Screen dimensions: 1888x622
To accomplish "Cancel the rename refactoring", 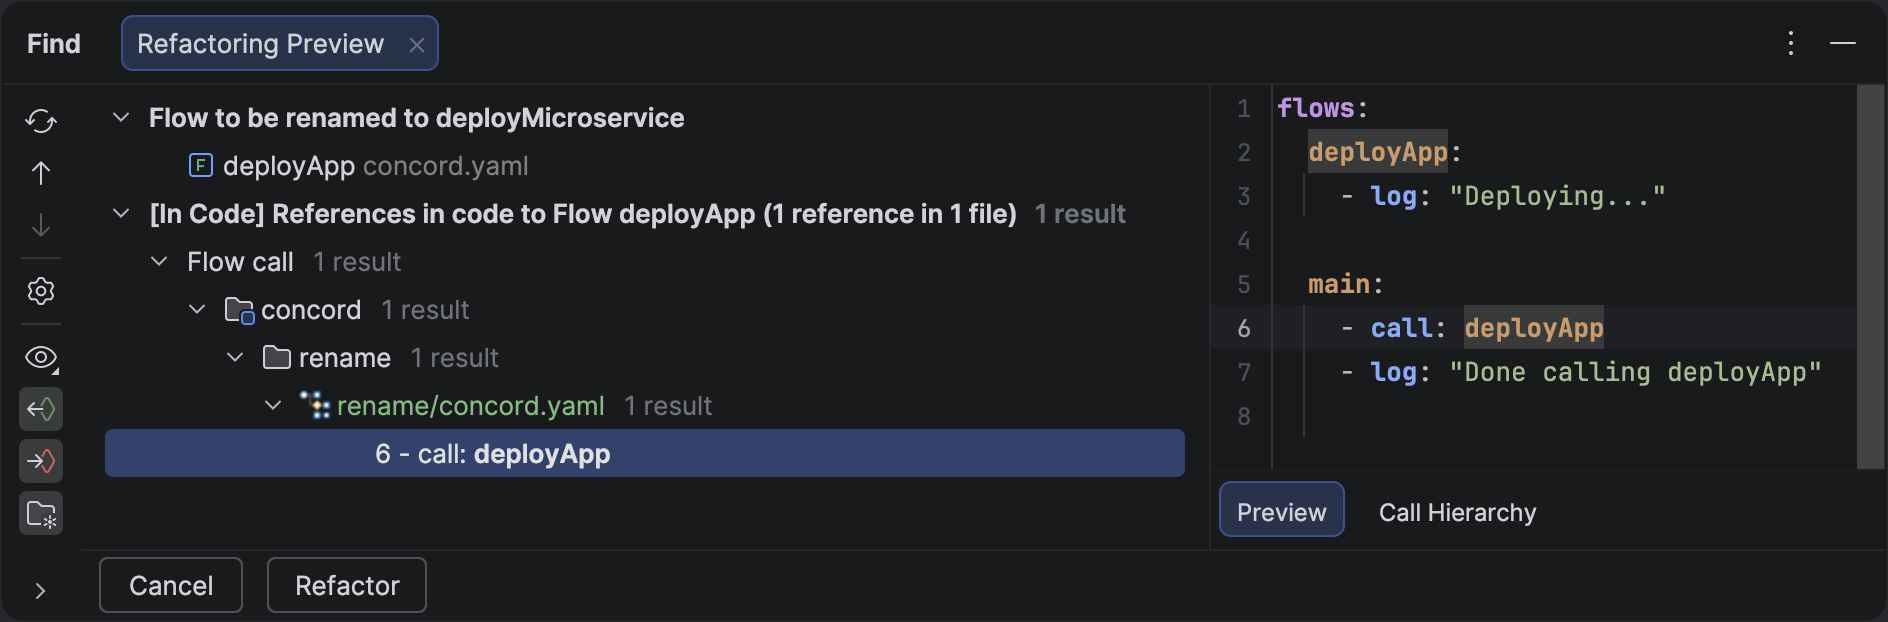I will click(170, 585).
